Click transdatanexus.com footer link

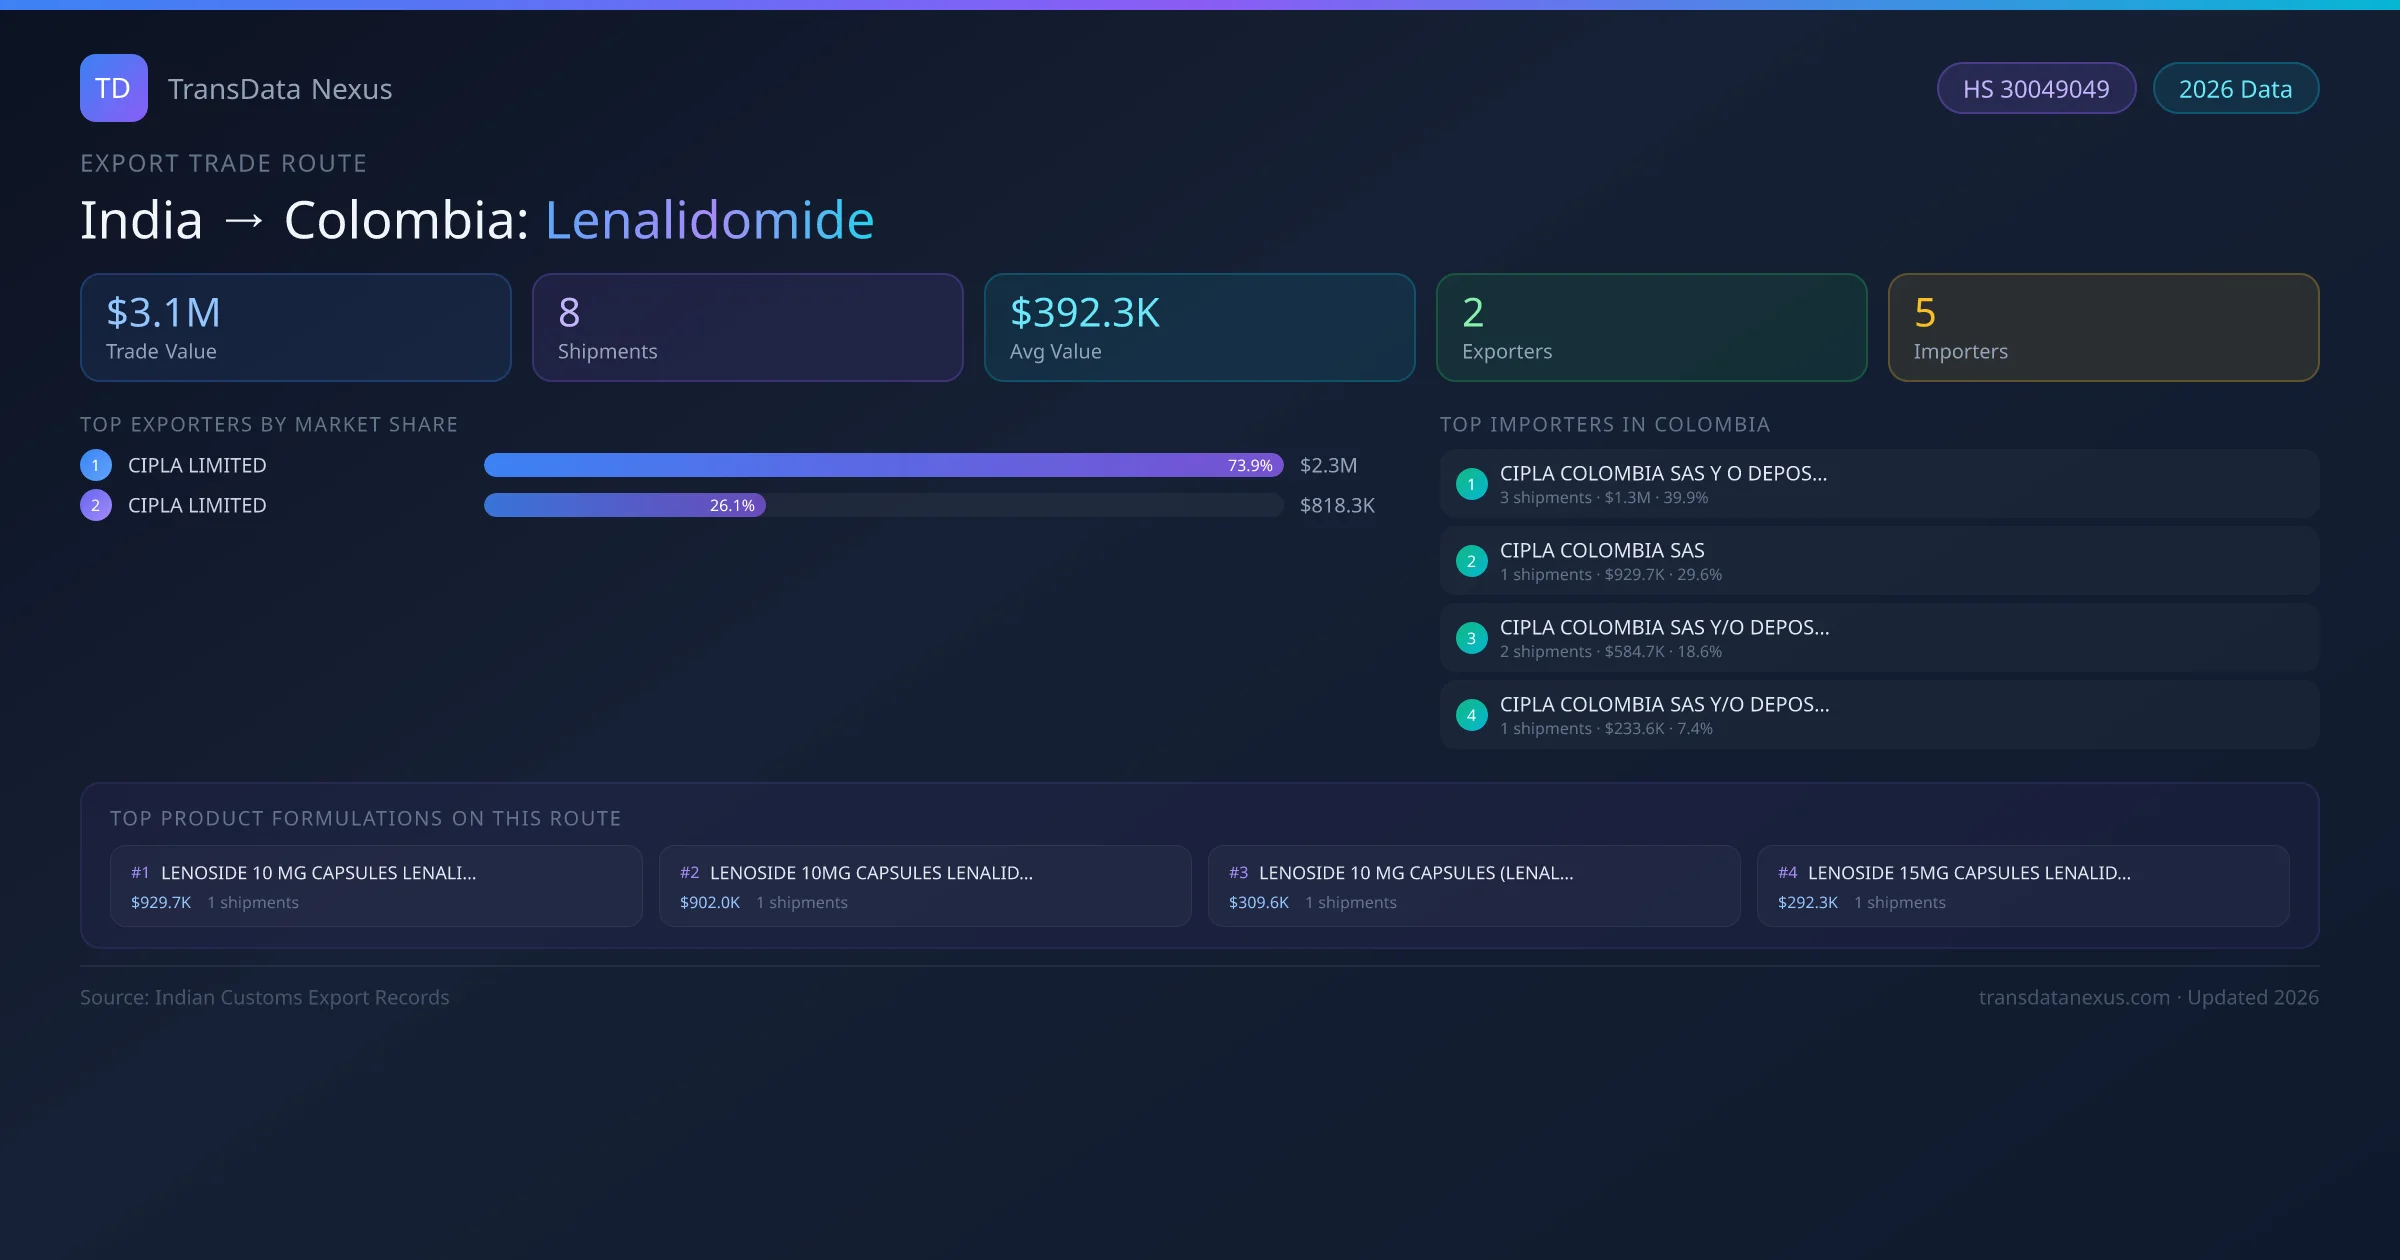click(x=2074, y=997)
